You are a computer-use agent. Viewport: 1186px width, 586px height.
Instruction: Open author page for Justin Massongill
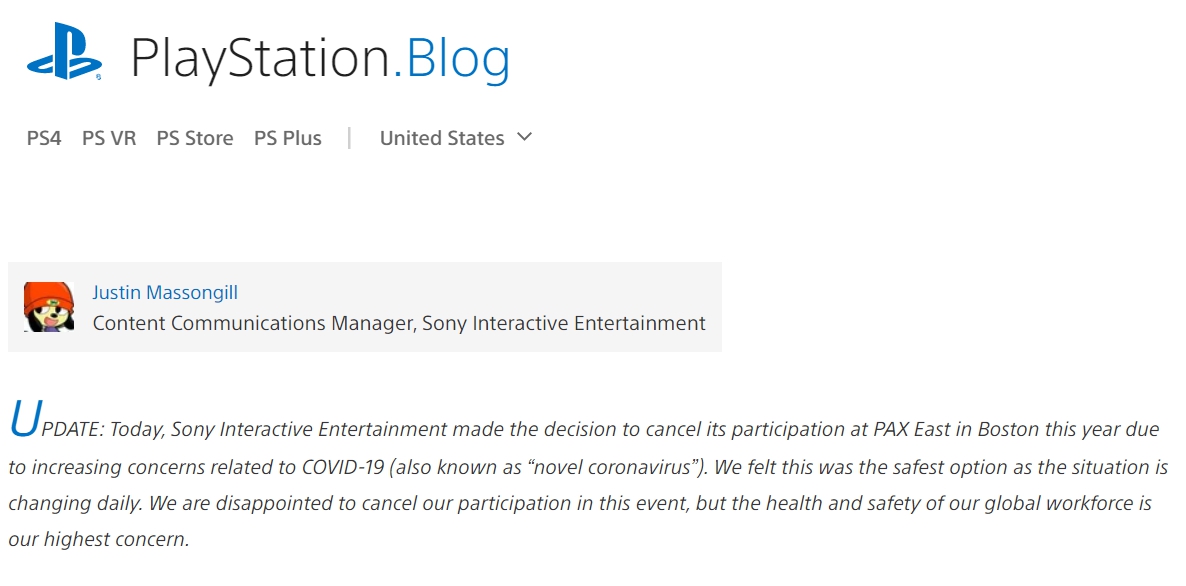click(x=165, y=293)
